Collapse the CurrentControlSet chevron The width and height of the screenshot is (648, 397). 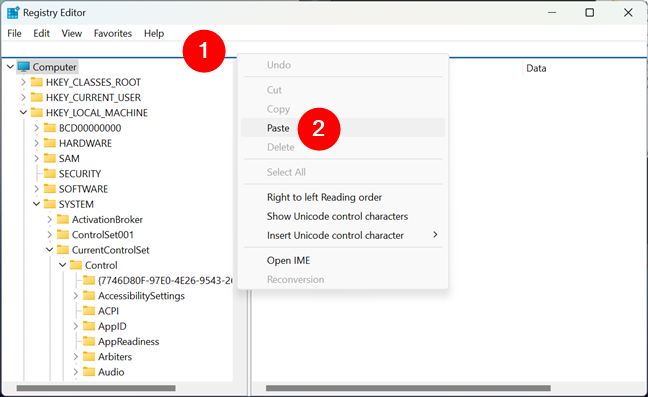click(x=50, y=250)
